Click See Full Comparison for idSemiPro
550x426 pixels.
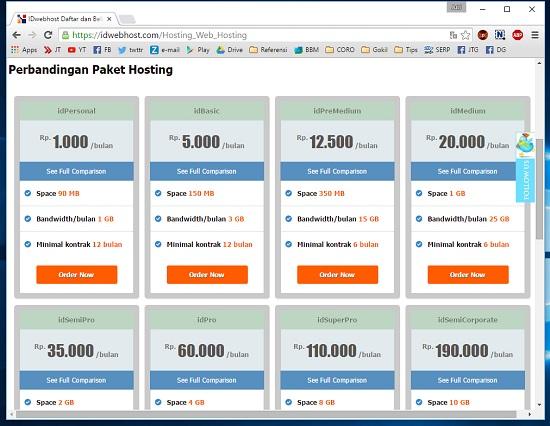[x=76, y=380]
